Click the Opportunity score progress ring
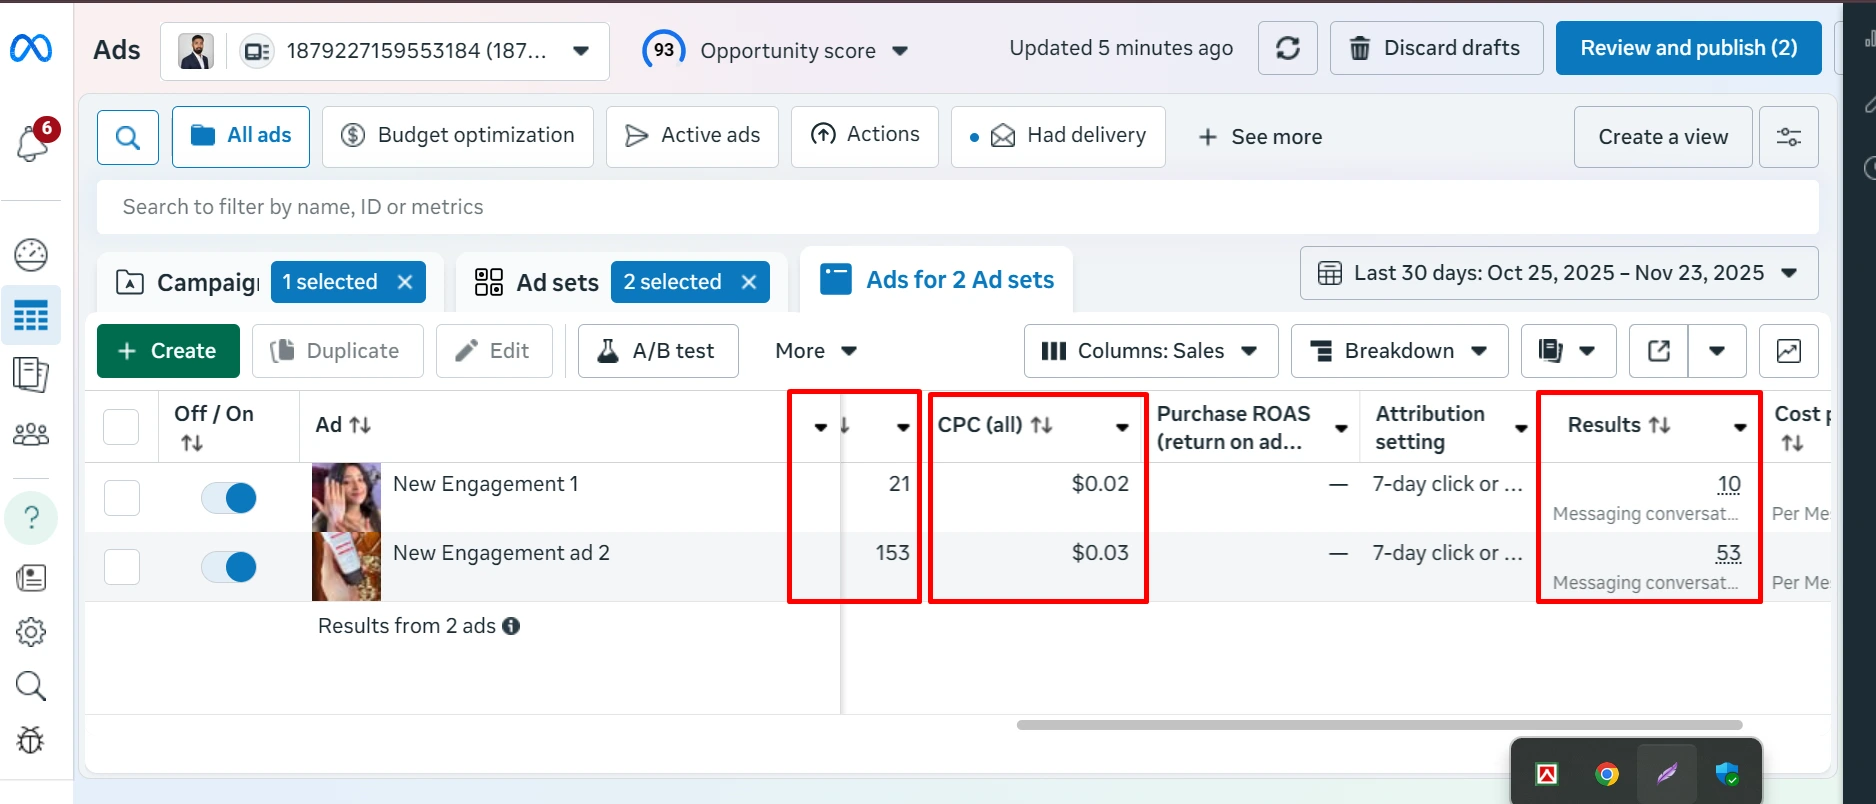The image size is (1876, 804). [663, 48]
